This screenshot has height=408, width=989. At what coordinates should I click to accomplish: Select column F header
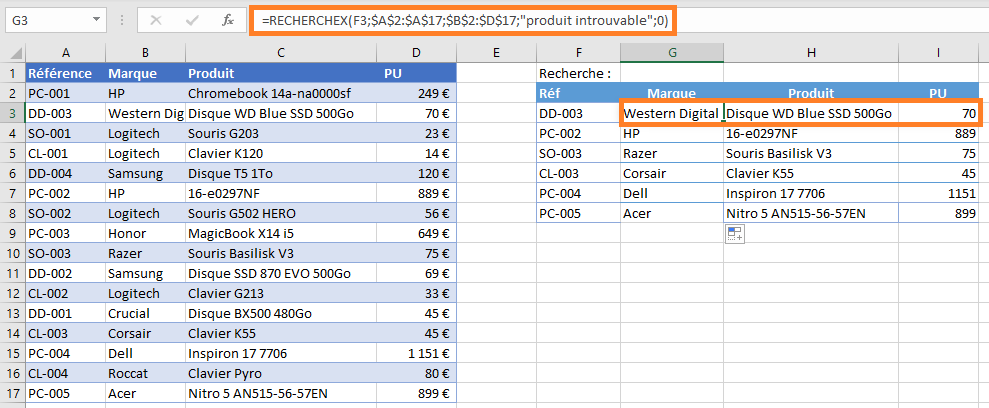pos(578,53)
